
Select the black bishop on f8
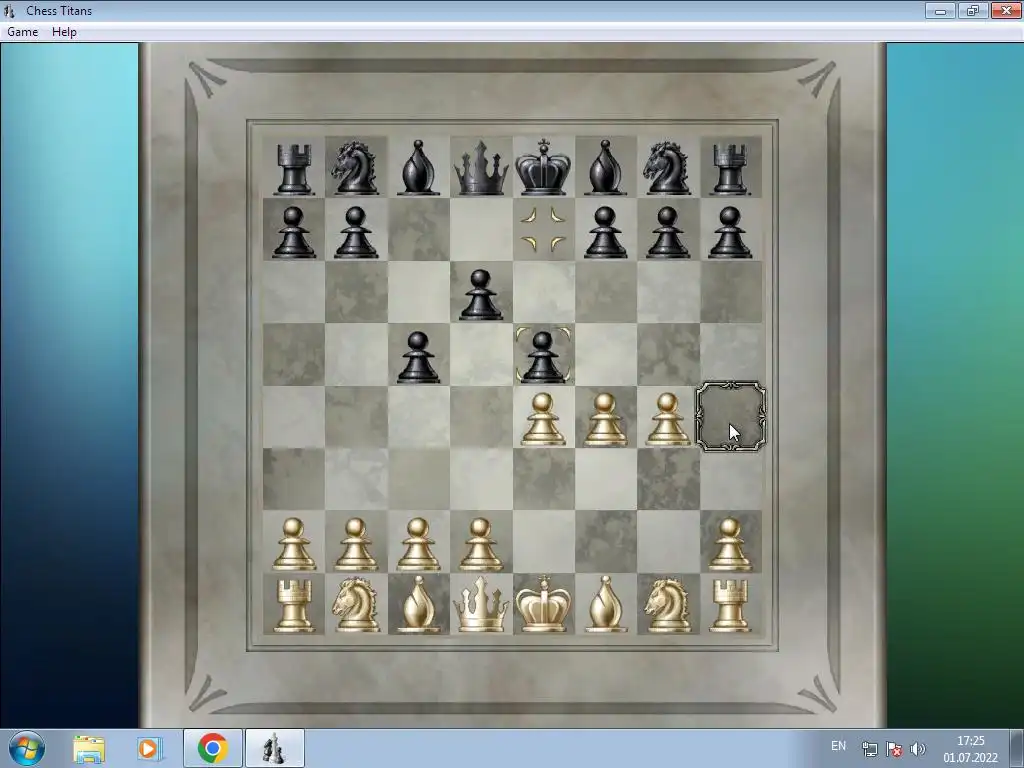[x=605, y=168]
